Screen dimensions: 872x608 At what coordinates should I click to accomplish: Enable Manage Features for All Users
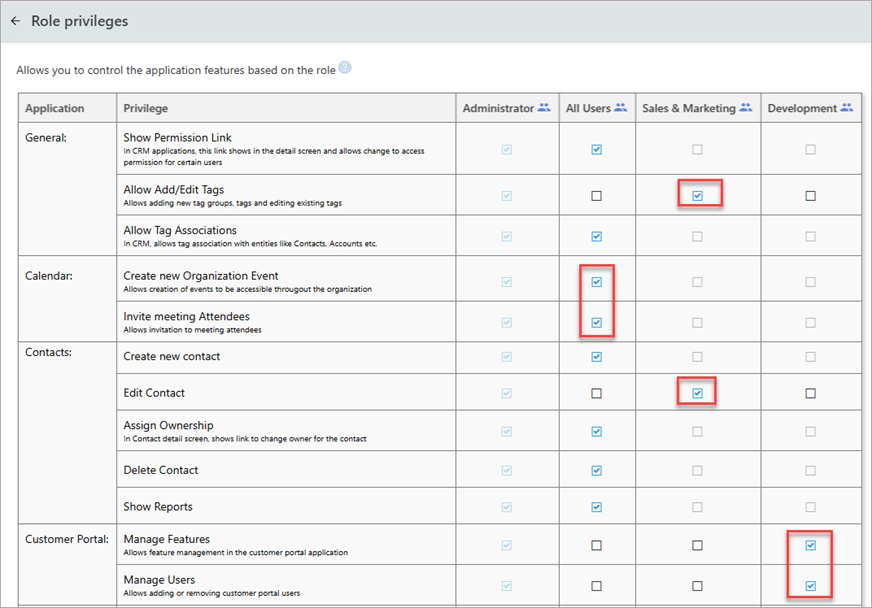597,545
